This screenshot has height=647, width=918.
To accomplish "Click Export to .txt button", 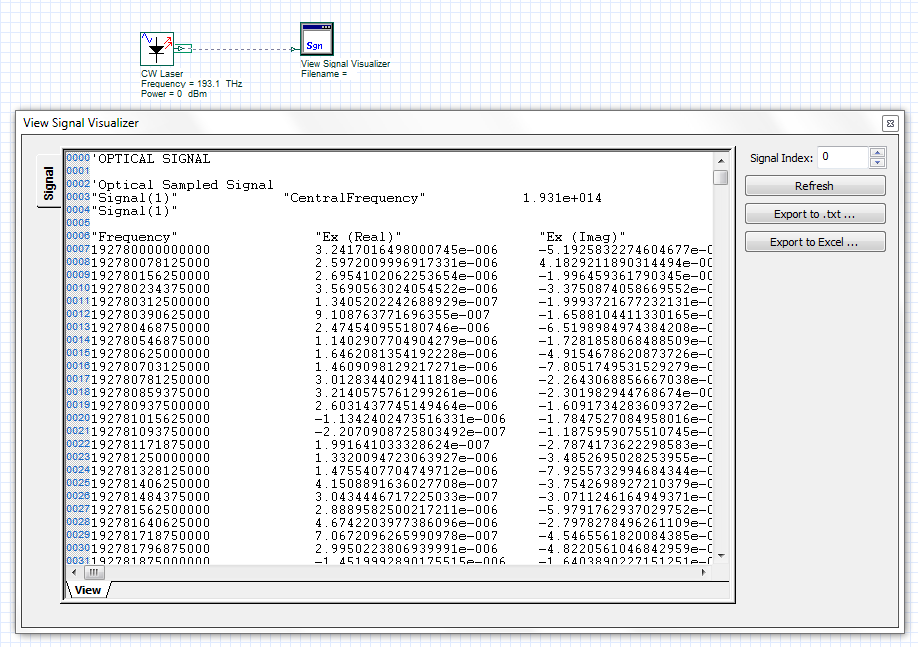I will (x=813, y=213).
